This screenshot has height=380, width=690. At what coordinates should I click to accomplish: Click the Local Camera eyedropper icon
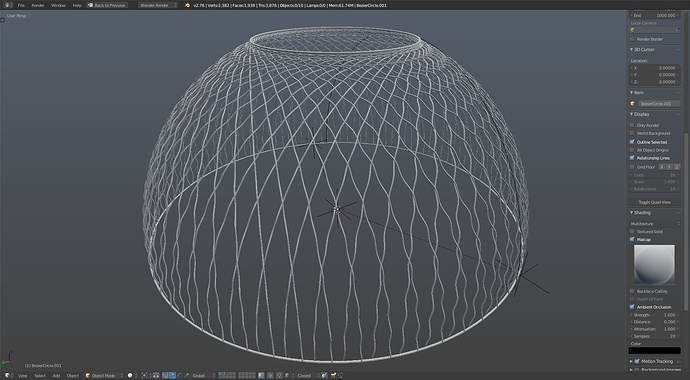coord(677,30)
